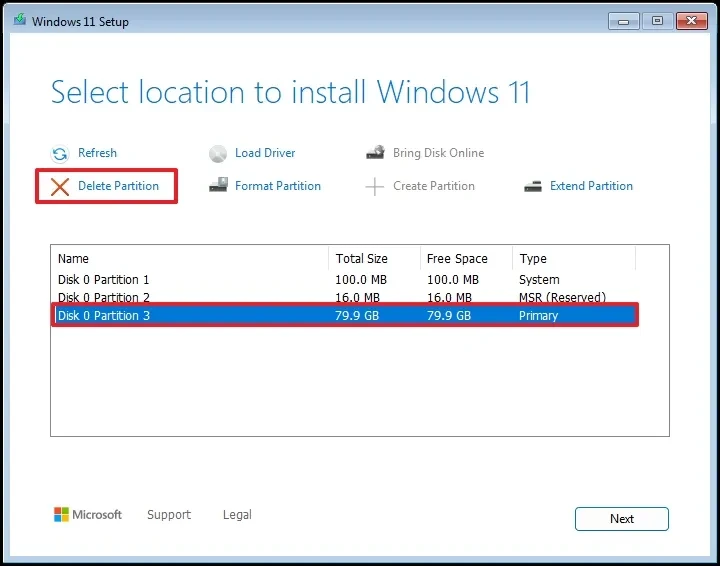Image resolution: width=720 pixels, height=566 pixels.
Task: Sort by the Free Space column header
Action: pos(464,258)
